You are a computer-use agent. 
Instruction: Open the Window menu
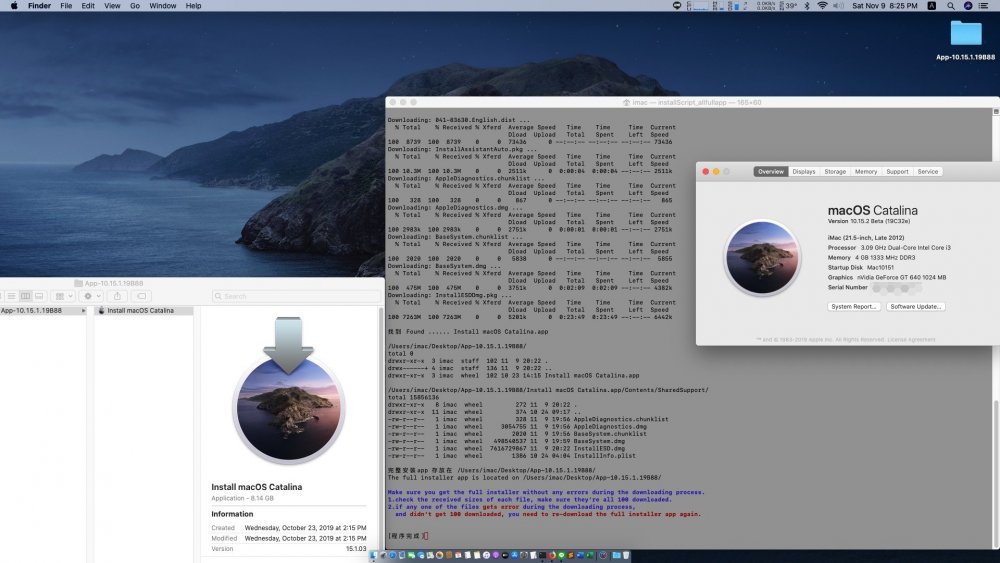[x=163, y=6]
